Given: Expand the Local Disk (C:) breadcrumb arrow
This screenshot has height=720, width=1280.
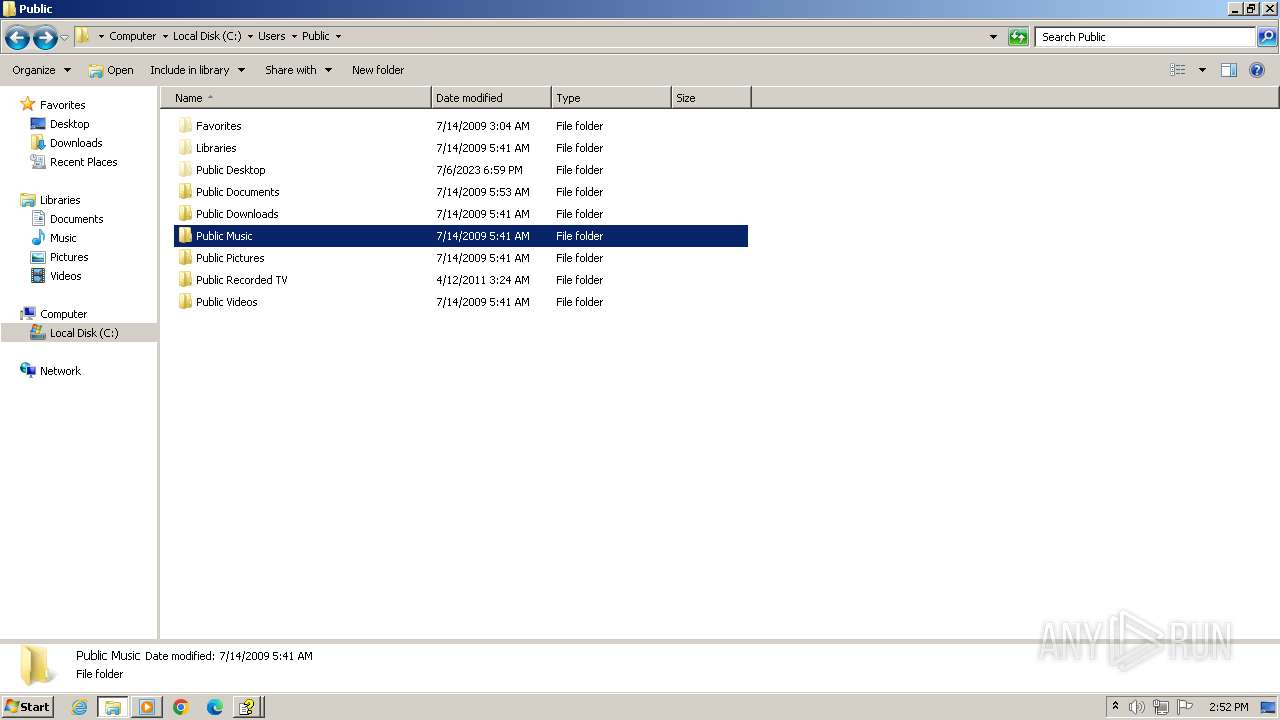Looking at the screenshot, I should (x=250, y=36).
